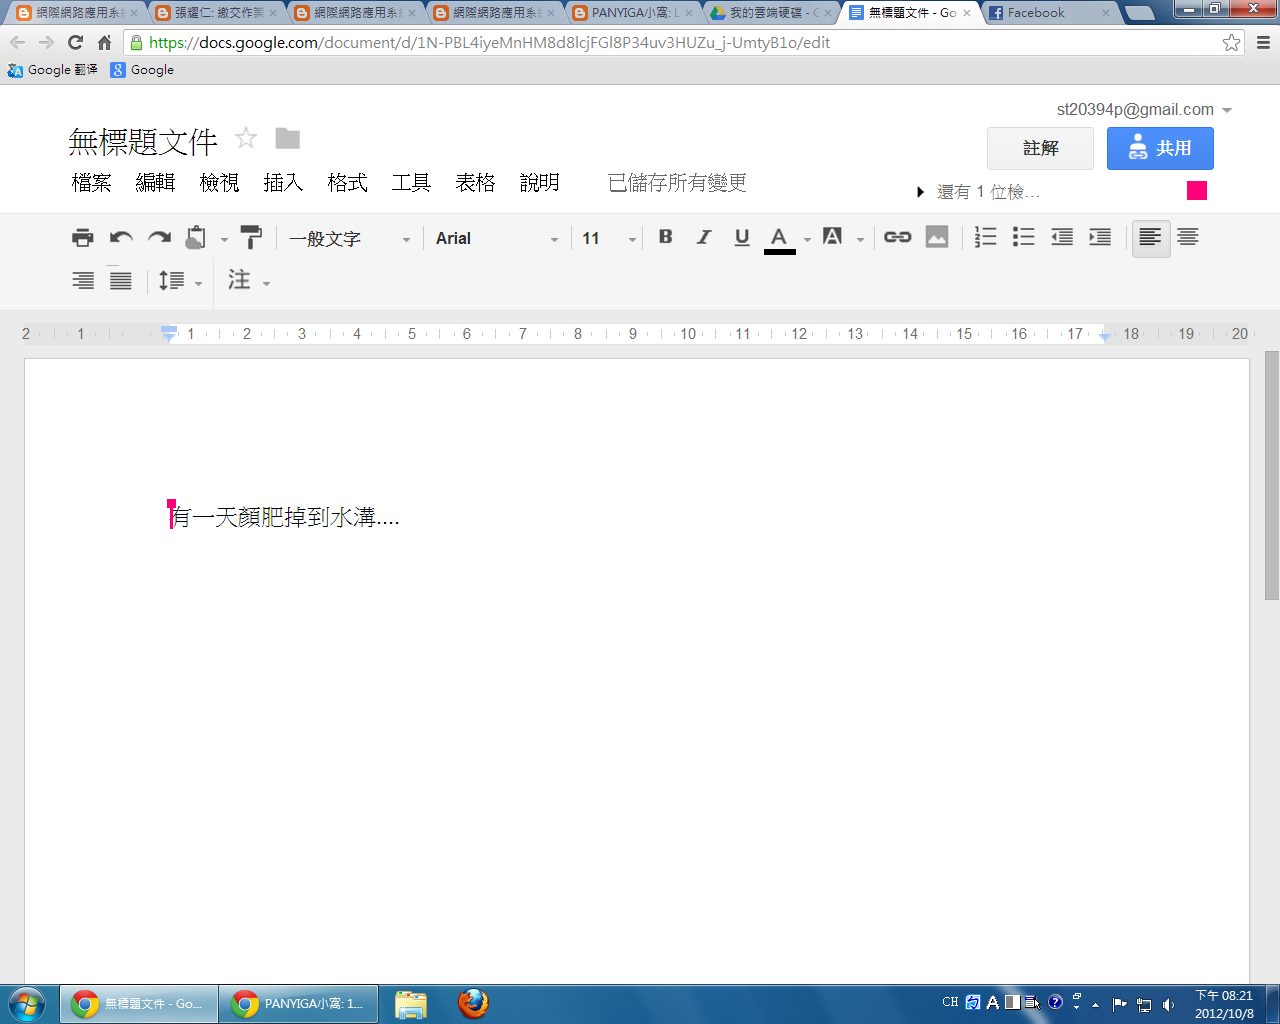Select the Paint format tool
1280x1024 pixels.
pos(250,238)
